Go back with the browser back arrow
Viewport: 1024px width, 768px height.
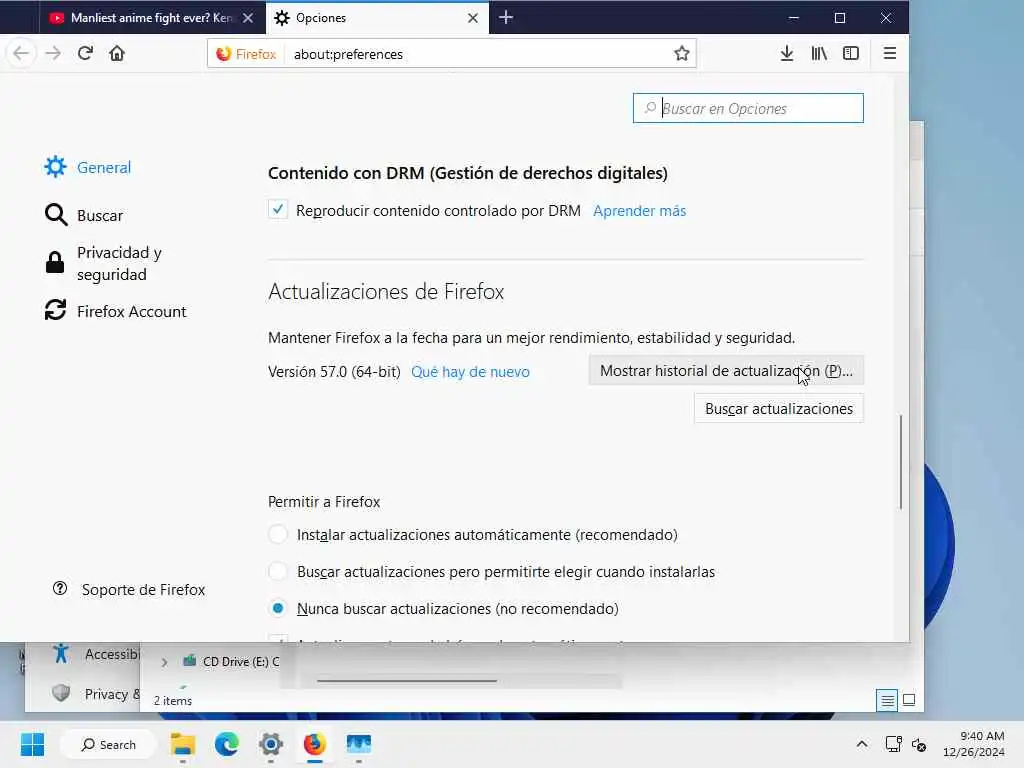pos(21,54)
